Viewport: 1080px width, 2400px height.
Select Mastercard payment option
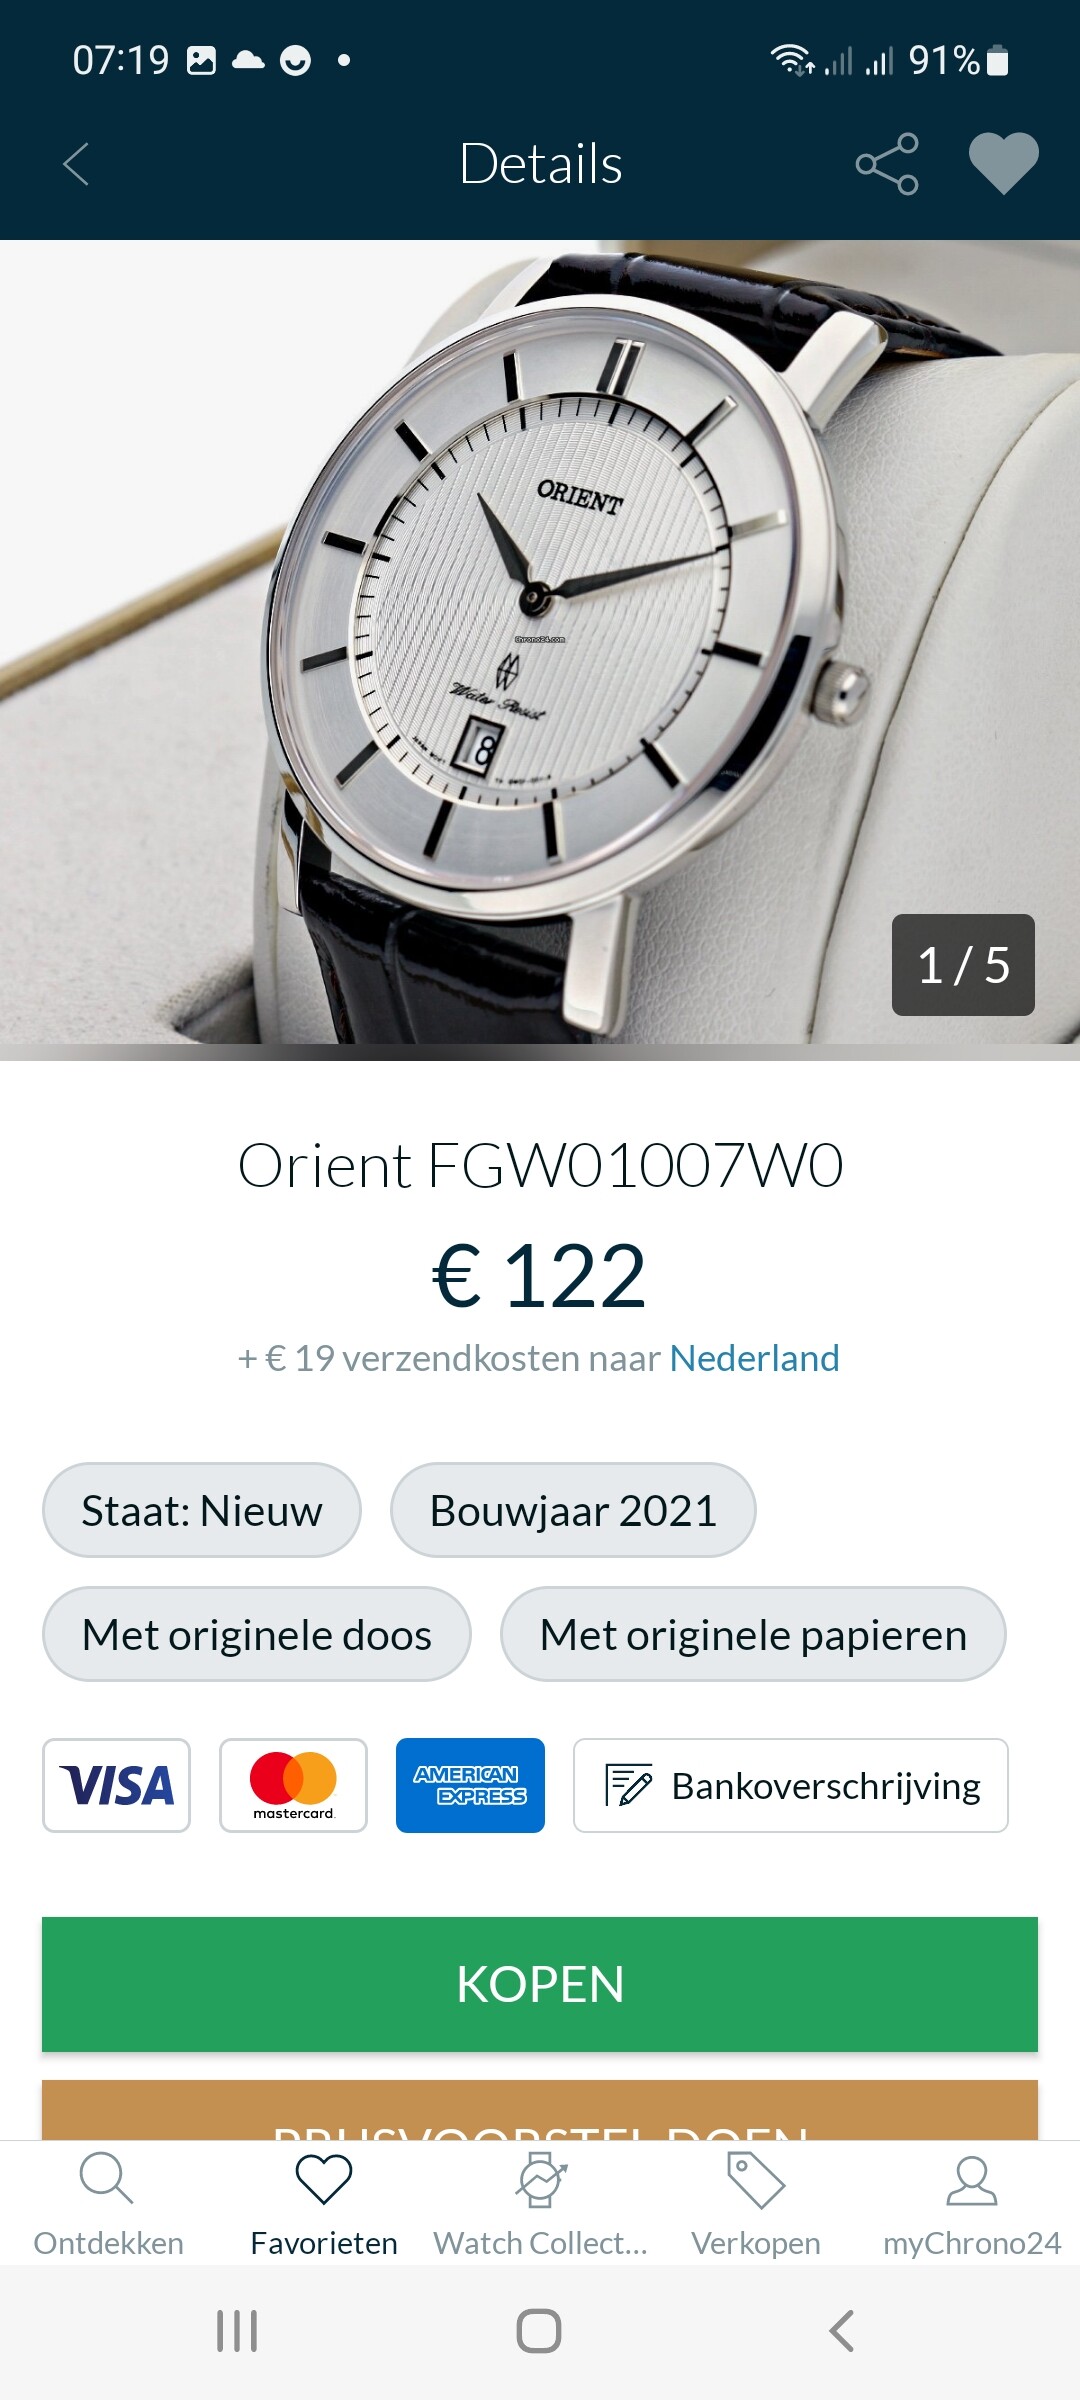pos(293,1785)
